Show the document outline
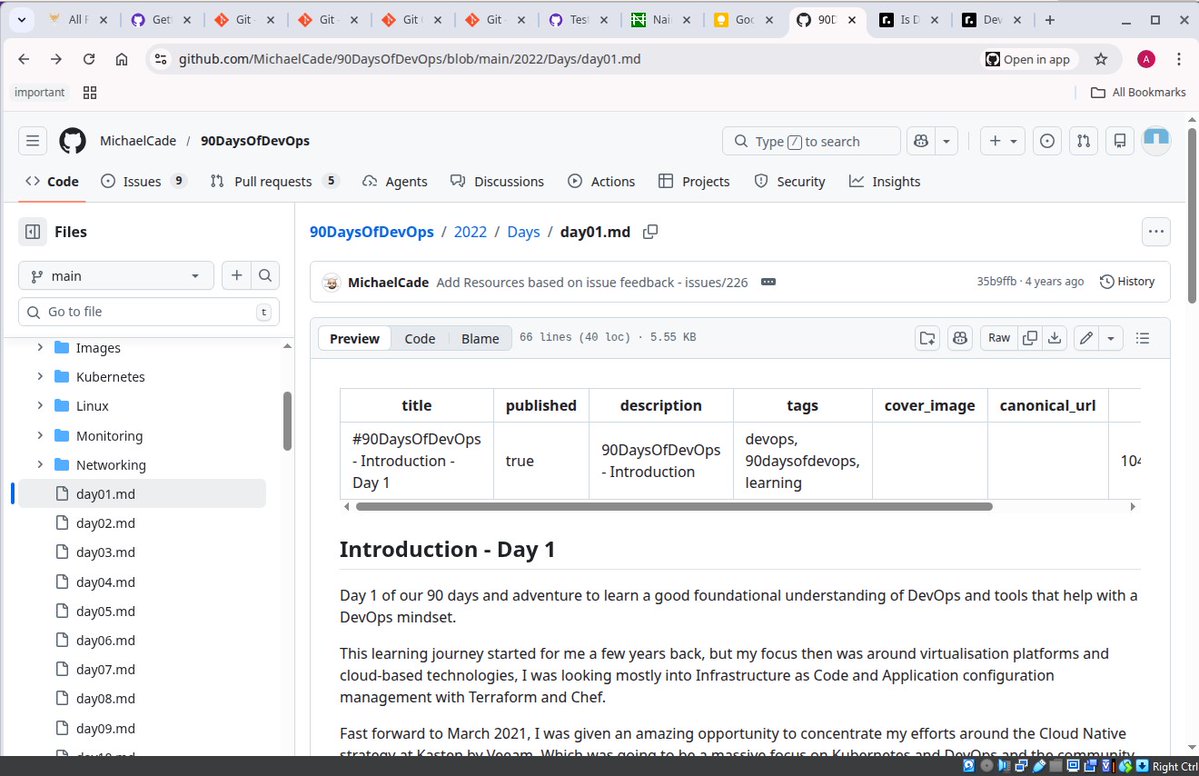This screenshot has height=776, width=1199. [x=1142, y=338]
